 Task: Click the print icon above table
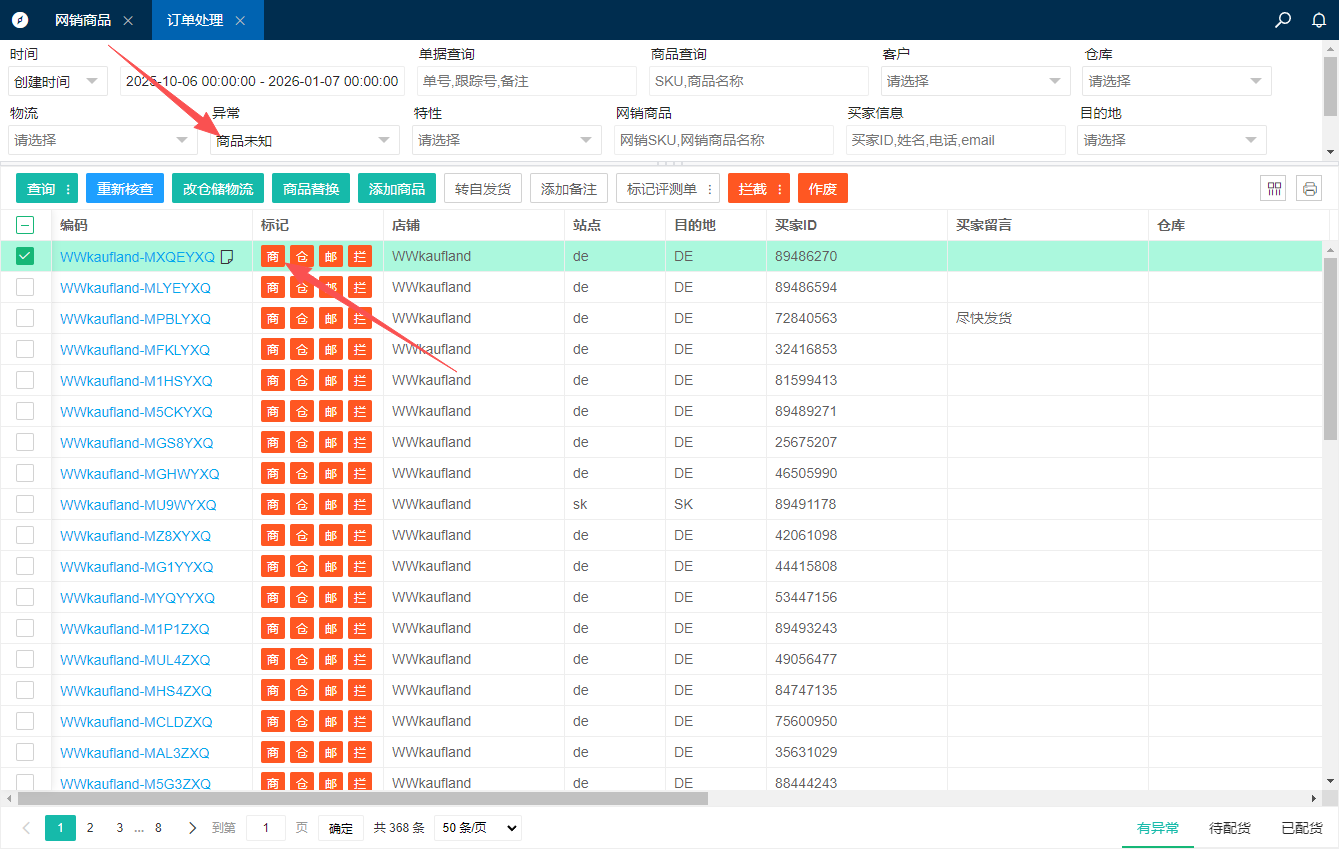[x=1309, y=188]
